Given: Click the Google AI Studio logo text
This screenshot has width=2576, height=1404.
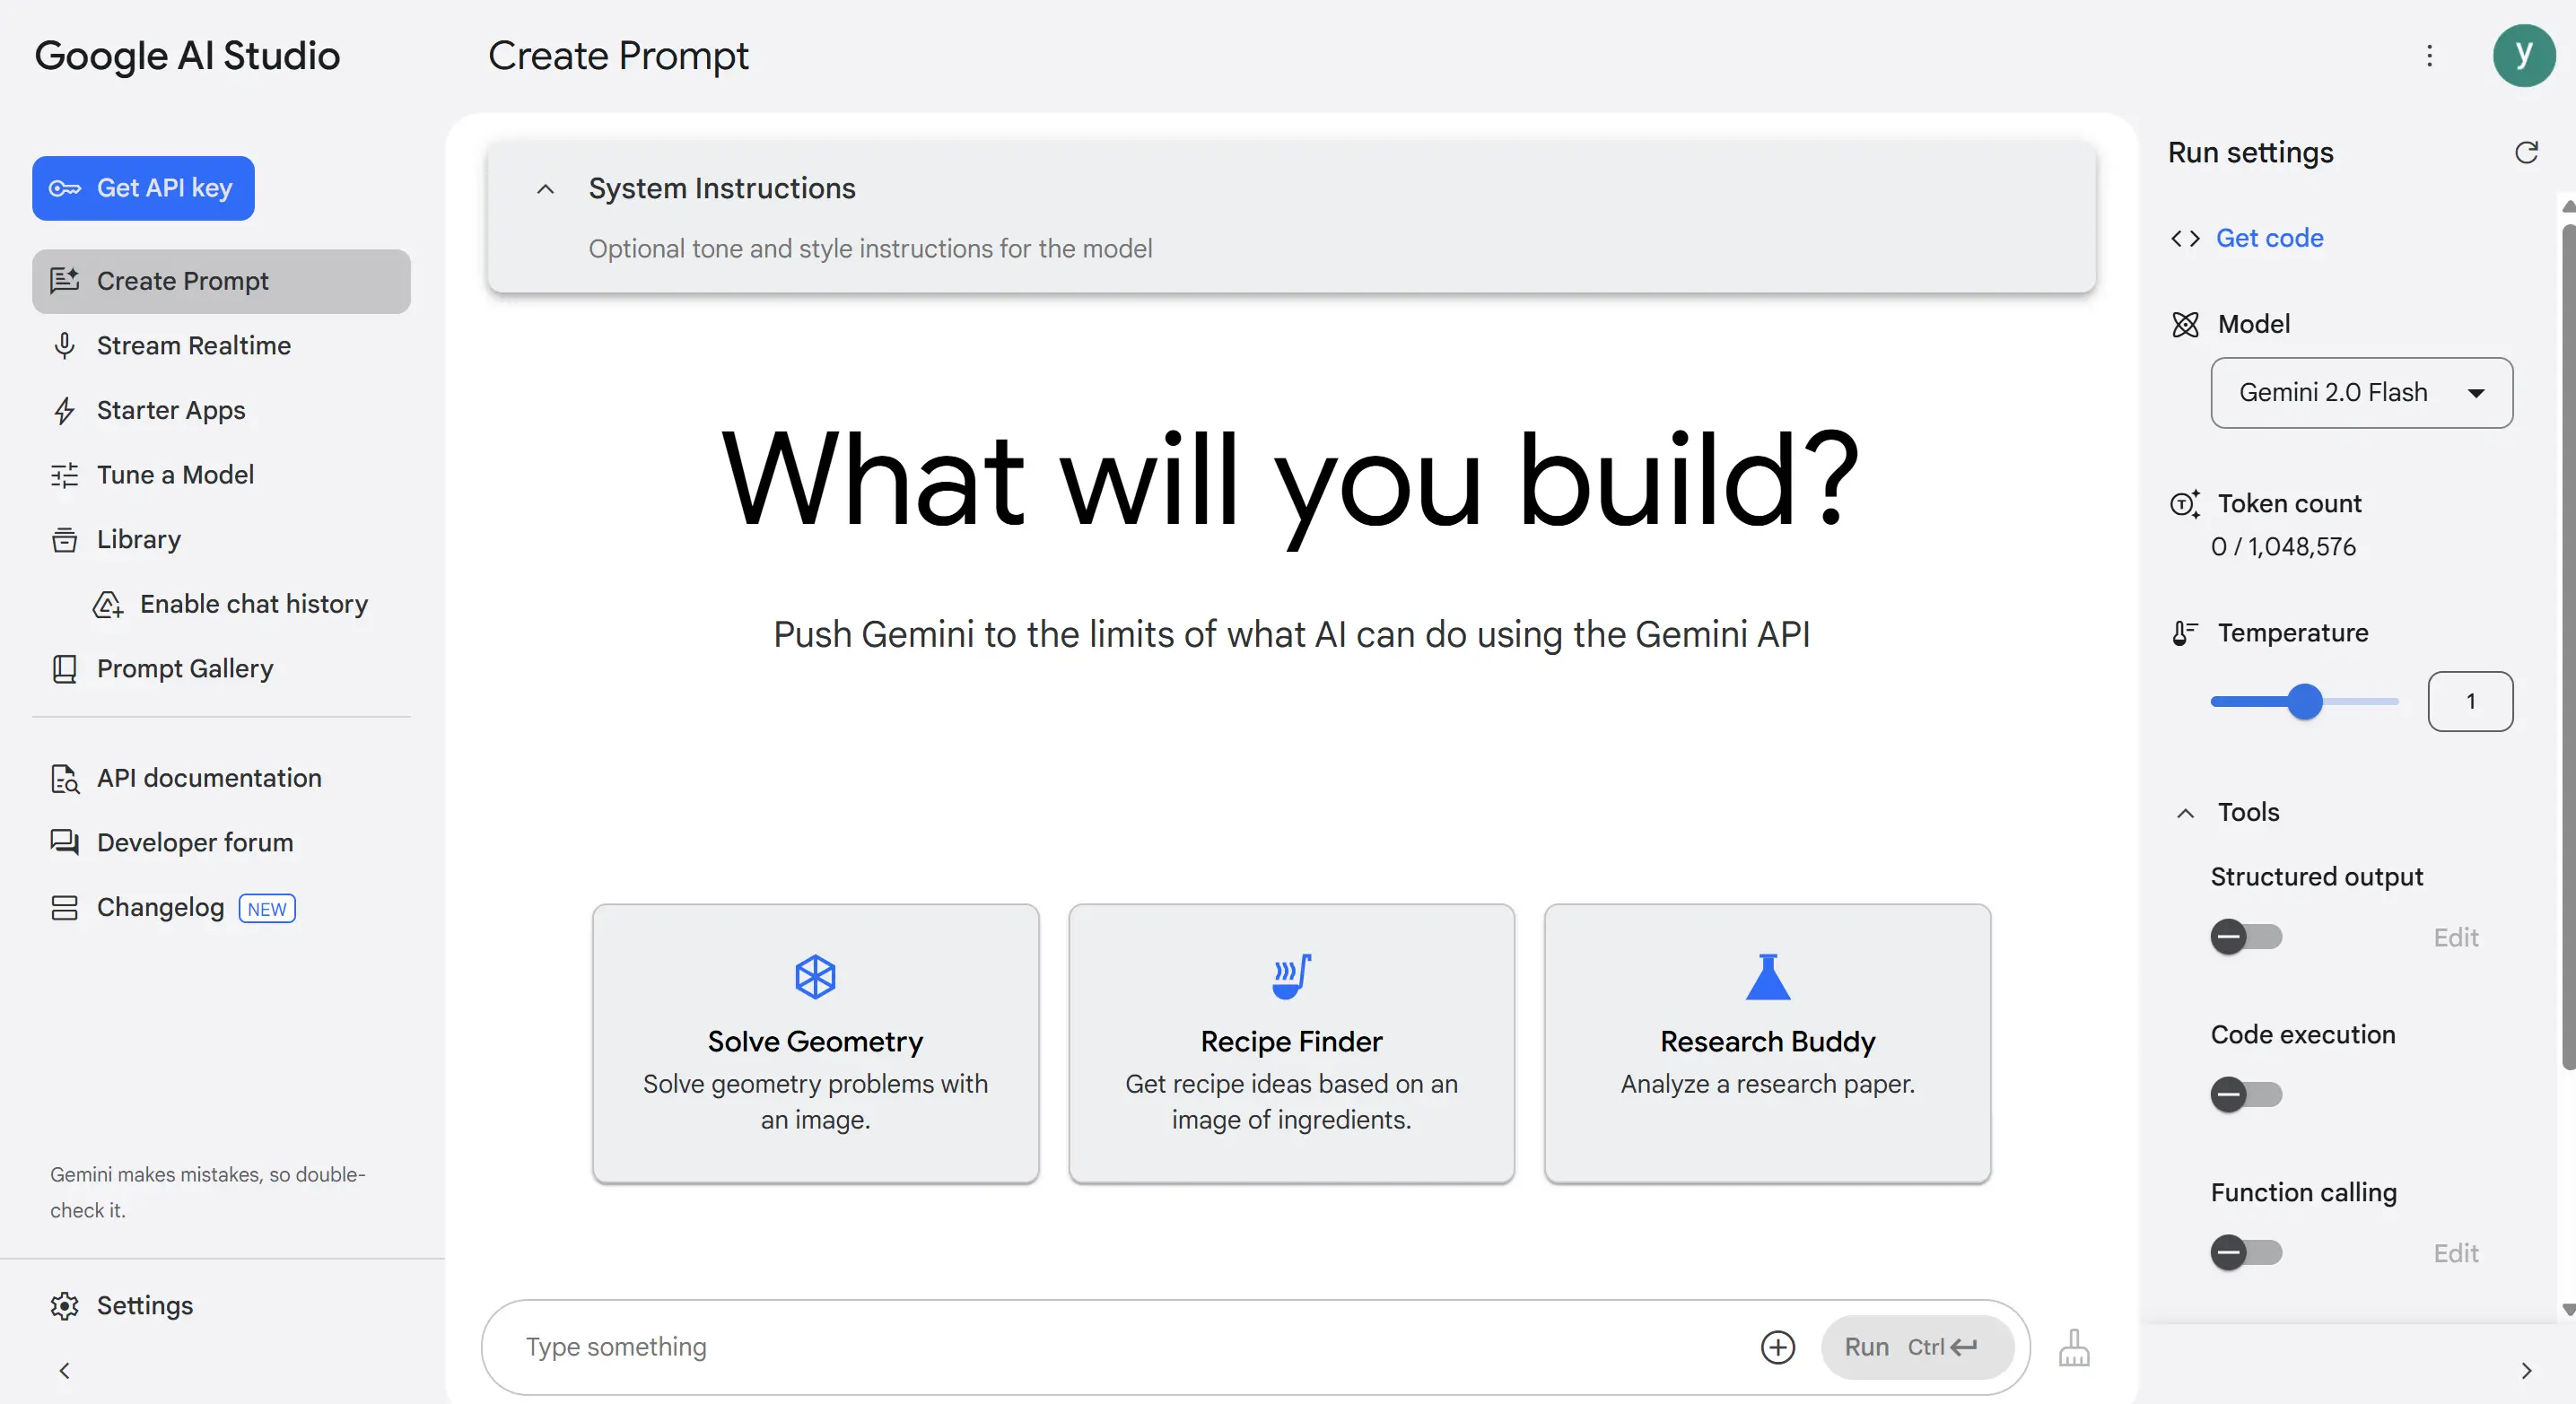Looking at the screenshot, I should 187,56.
